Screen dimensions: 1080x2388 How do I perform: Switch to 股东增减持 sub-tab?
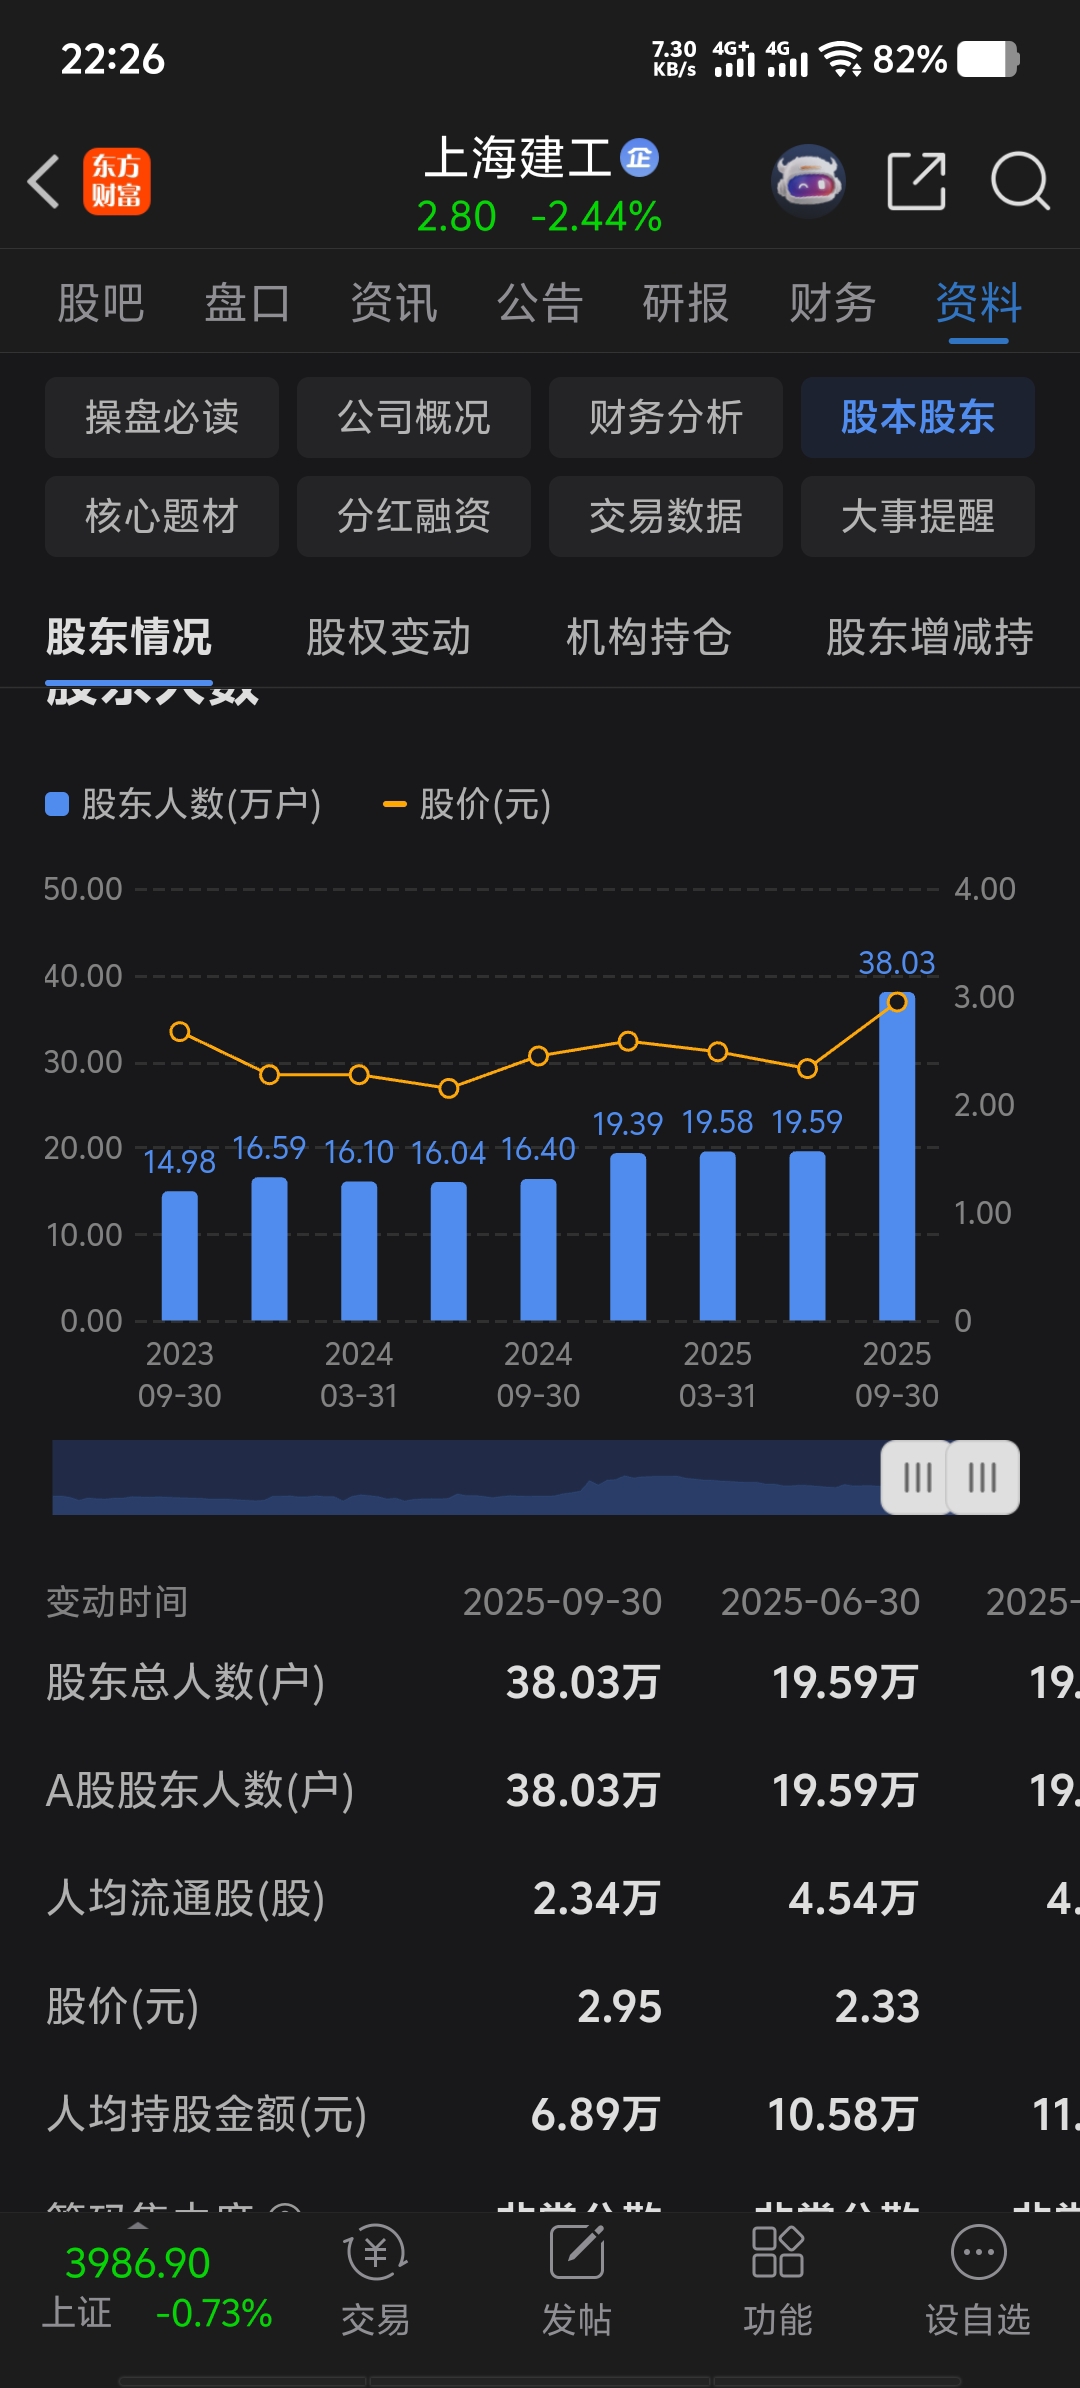pos(930,637)
